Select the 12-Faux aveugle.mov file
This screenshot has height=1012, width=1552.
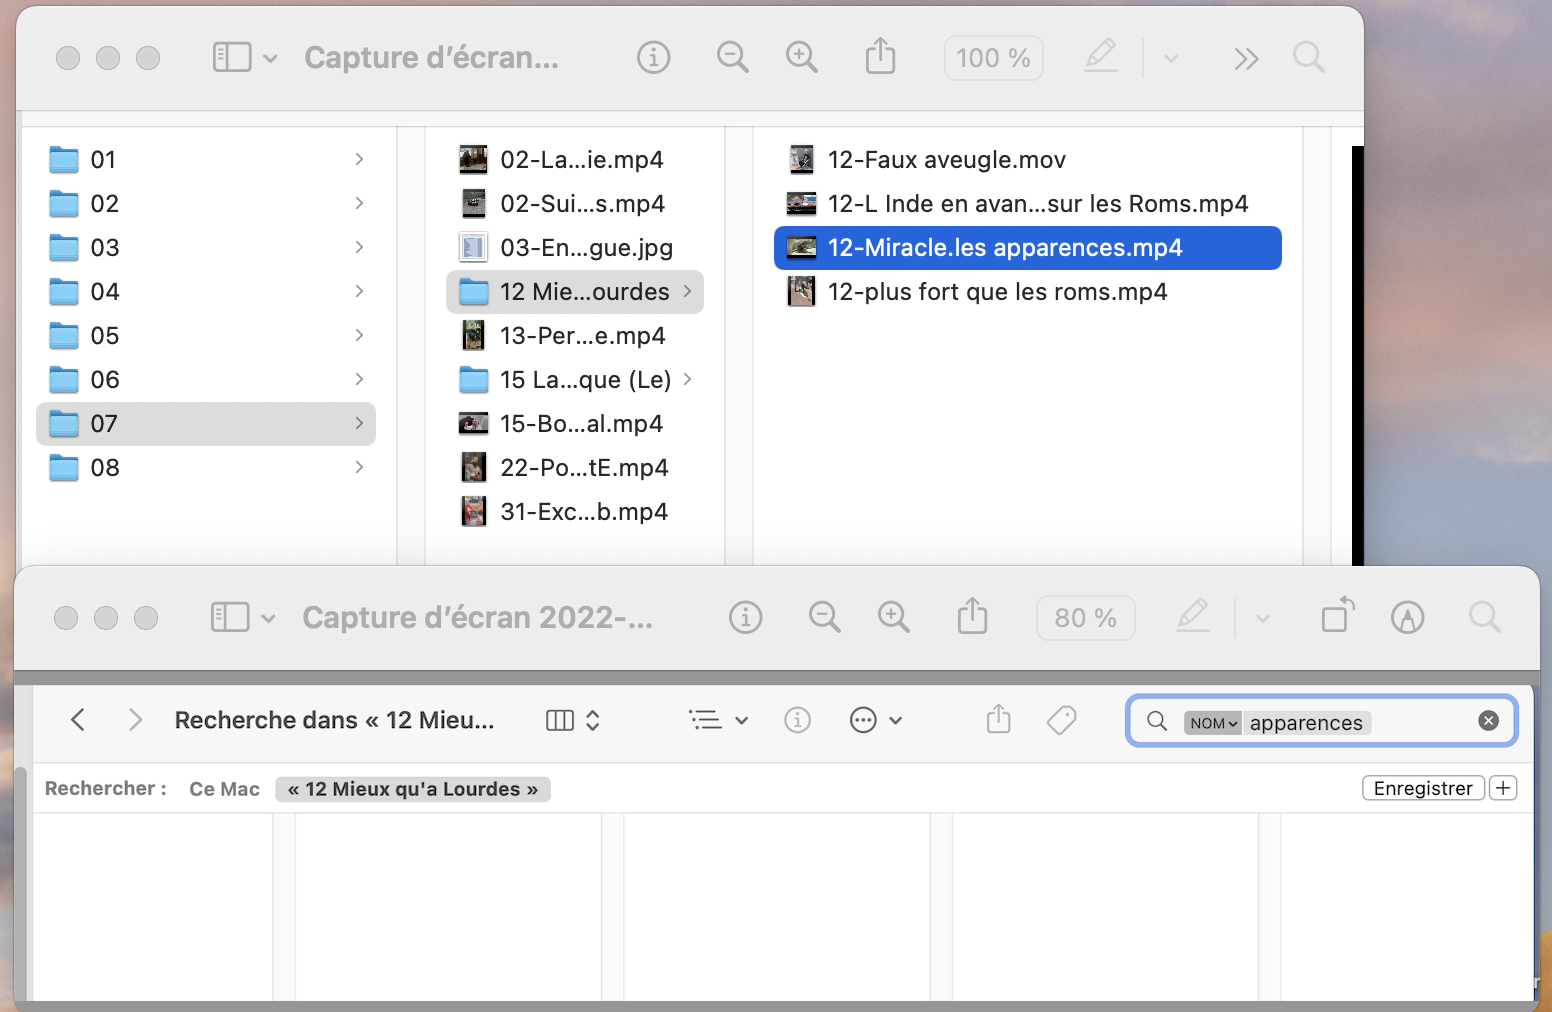tap(946, 160)
